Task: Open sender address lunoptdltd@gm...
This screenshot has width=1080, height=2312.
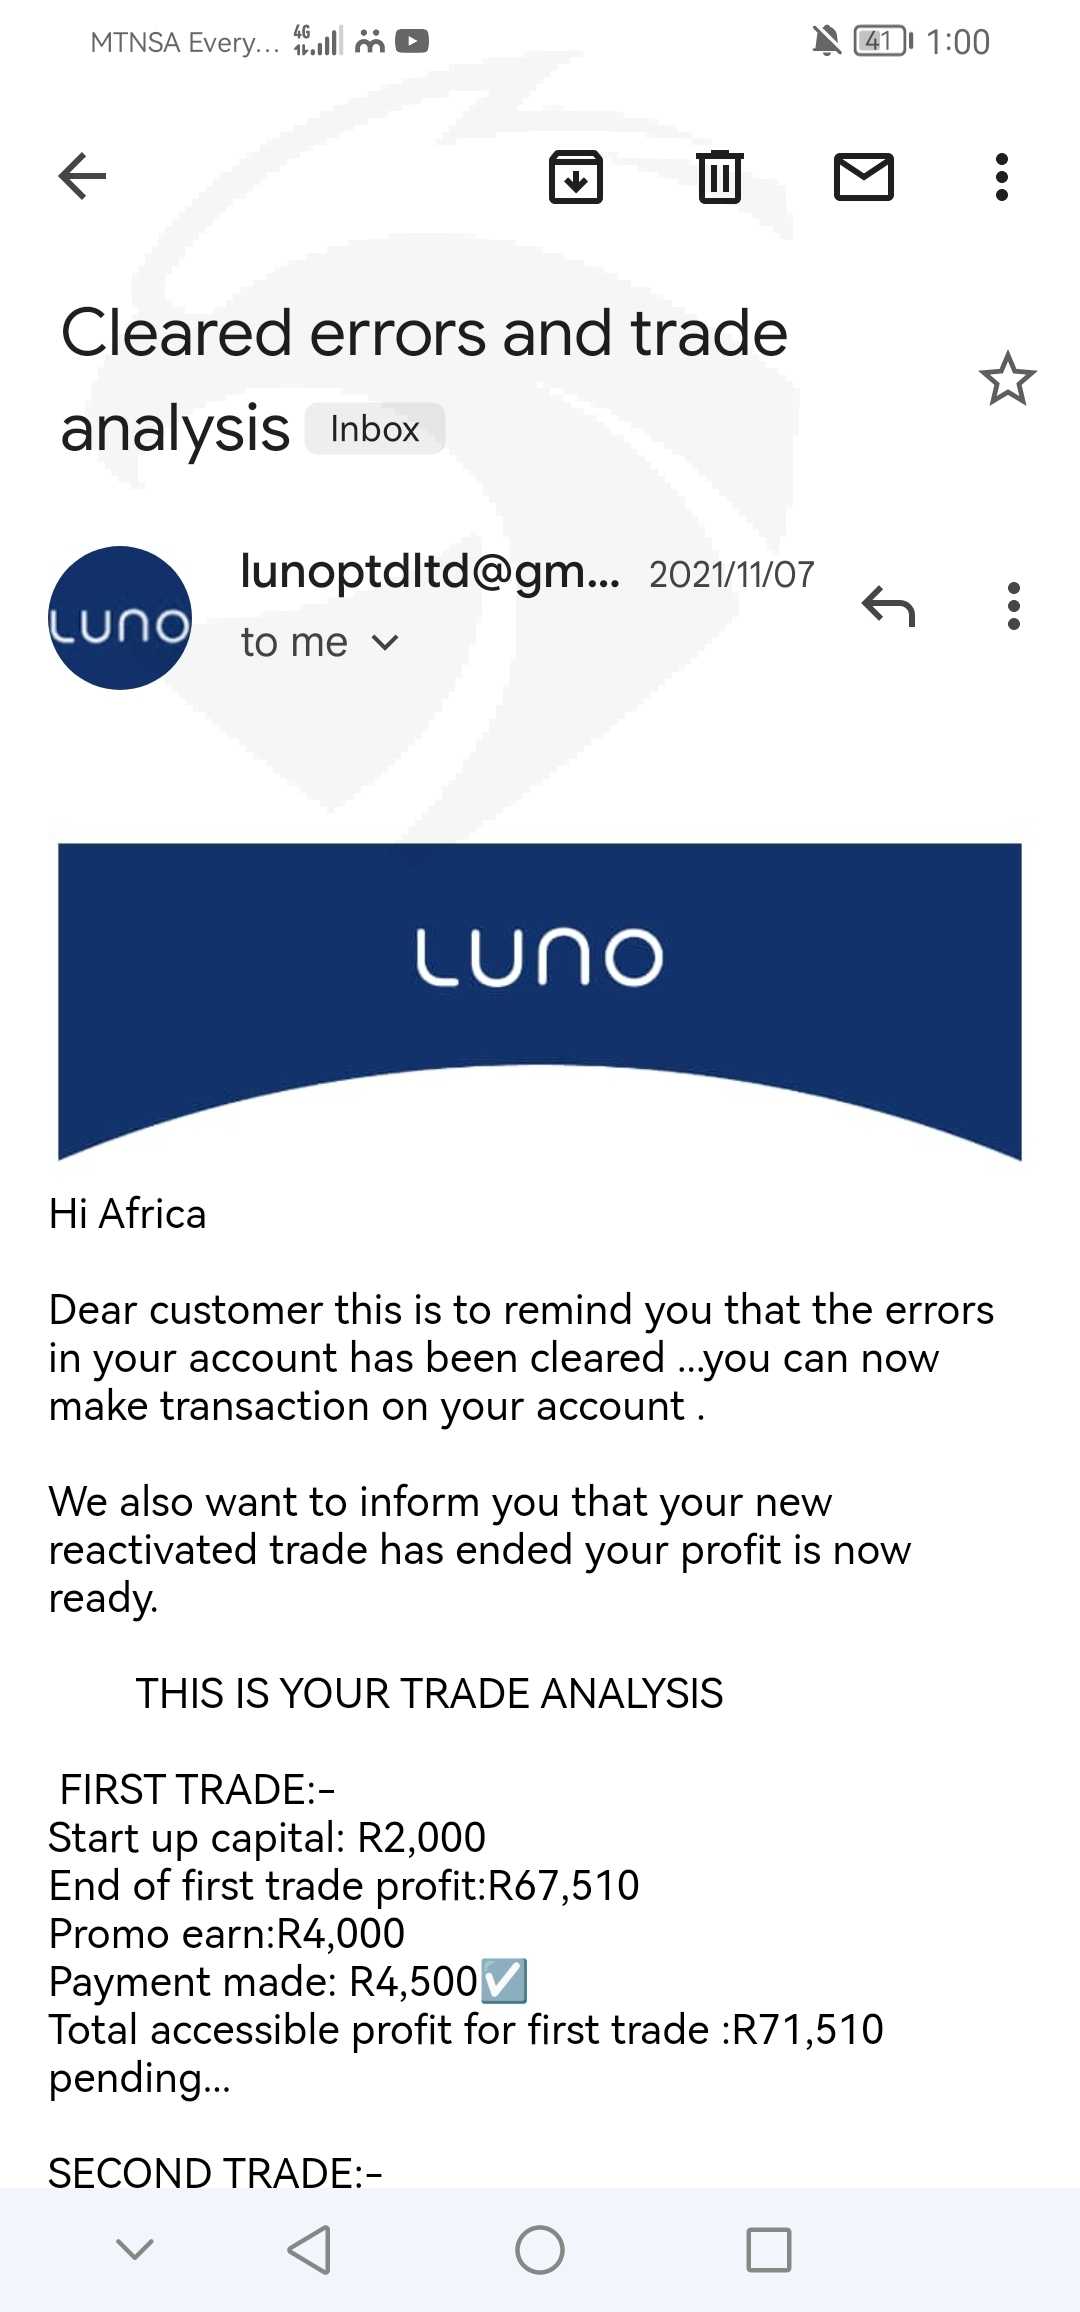Action: pyautogui.click(x=430, y=572)
